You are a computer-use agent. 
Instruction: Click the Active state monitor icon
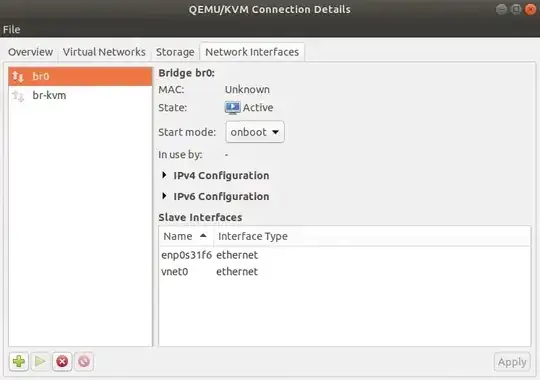[x=232, y=107]
